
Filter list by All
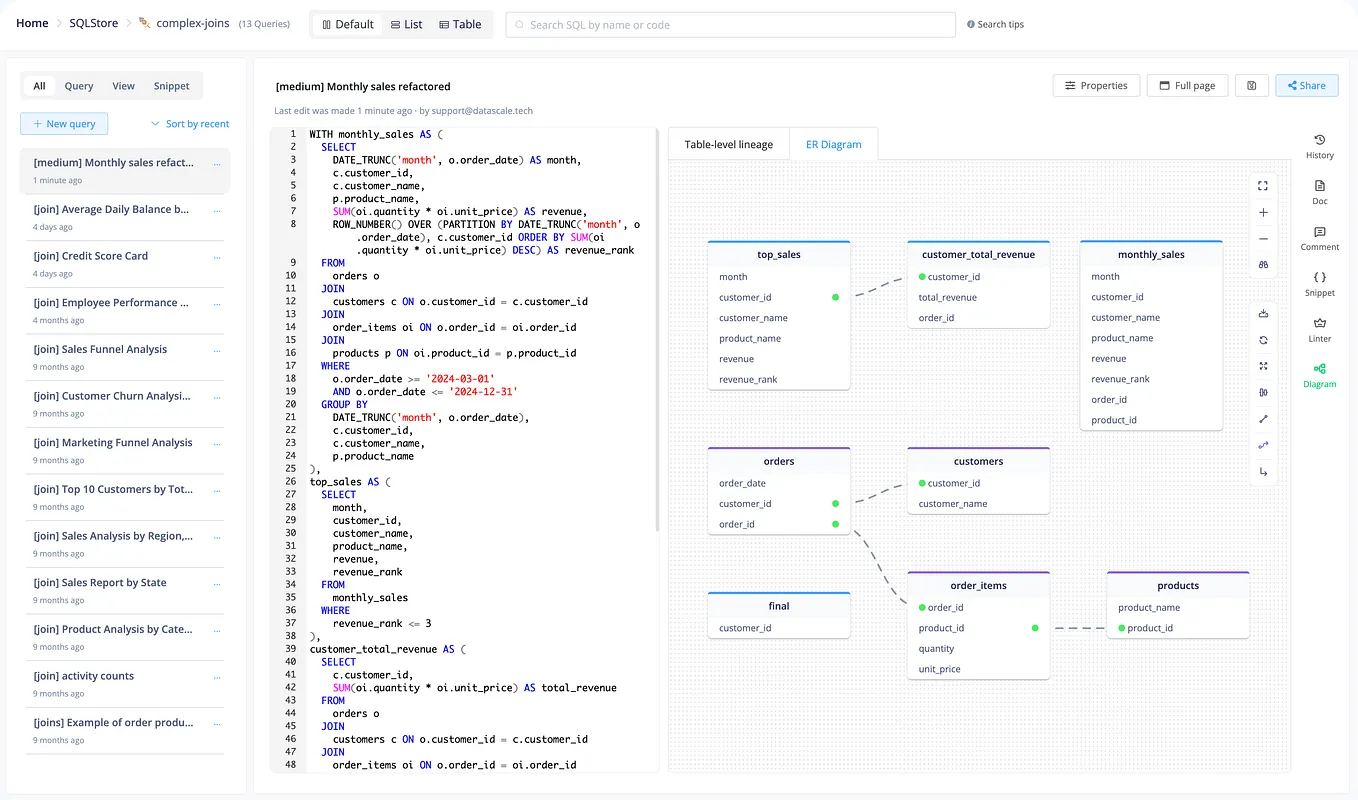(x=39, y=86)
